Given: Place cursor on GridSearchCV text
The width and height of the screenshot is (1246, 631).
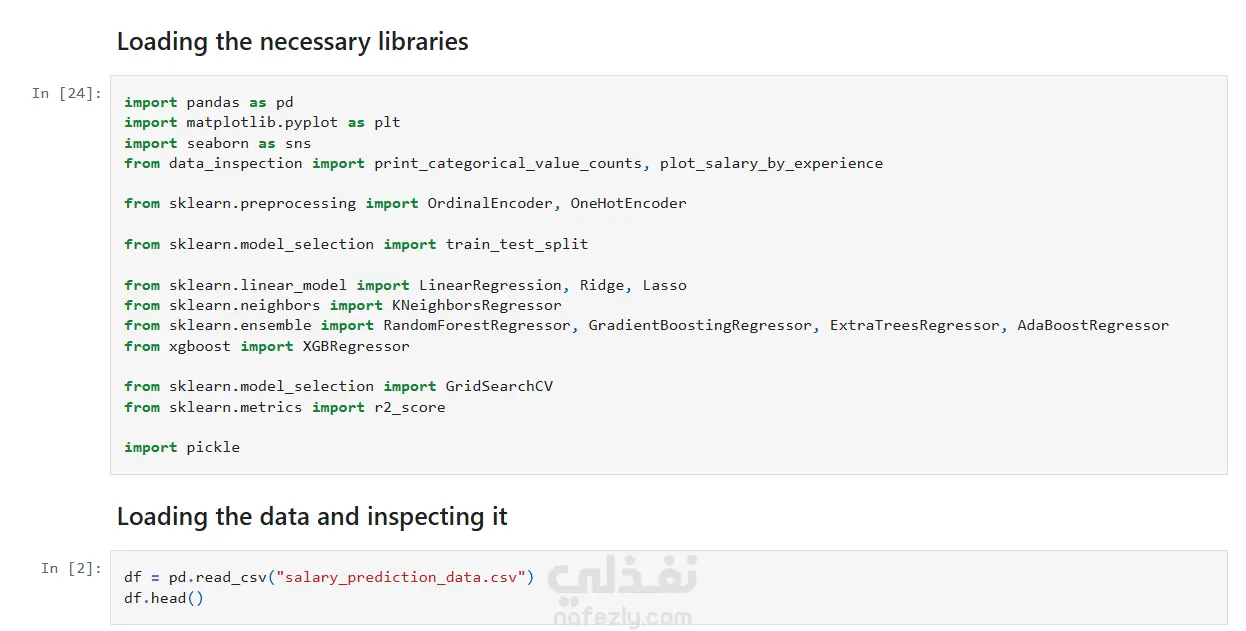Looking at the screenshot, I should click(499, 386).
